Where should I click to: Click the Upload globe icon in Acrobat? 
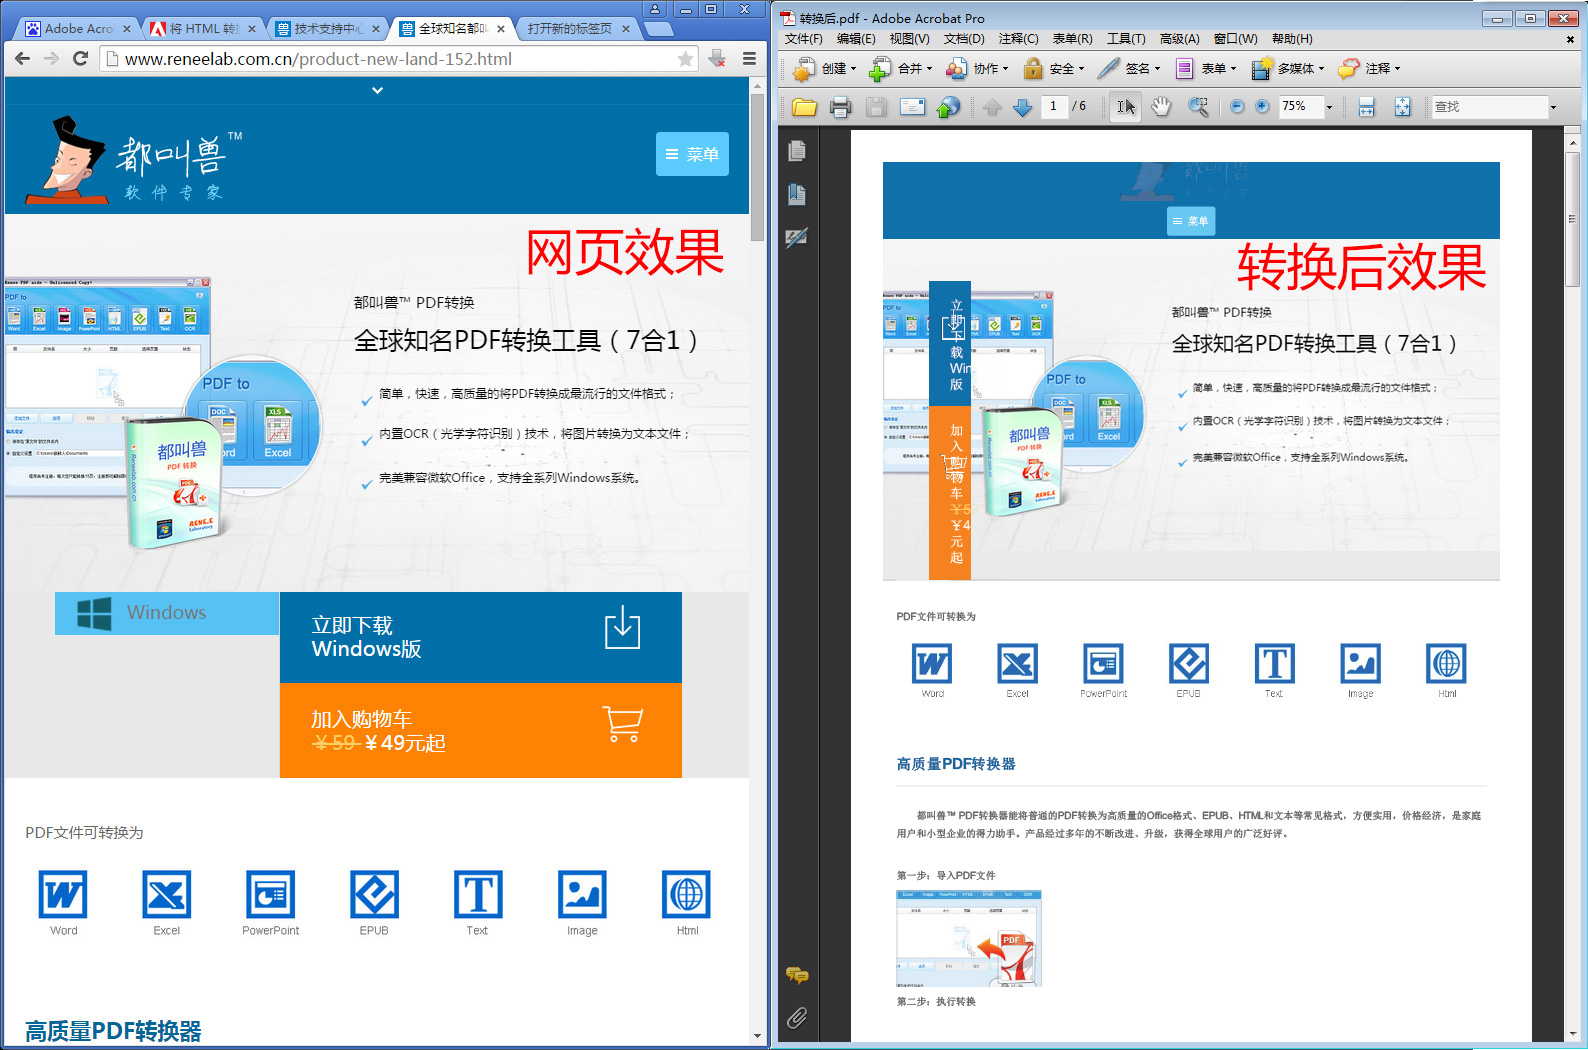pyautogui.click(x=948, y=107)
